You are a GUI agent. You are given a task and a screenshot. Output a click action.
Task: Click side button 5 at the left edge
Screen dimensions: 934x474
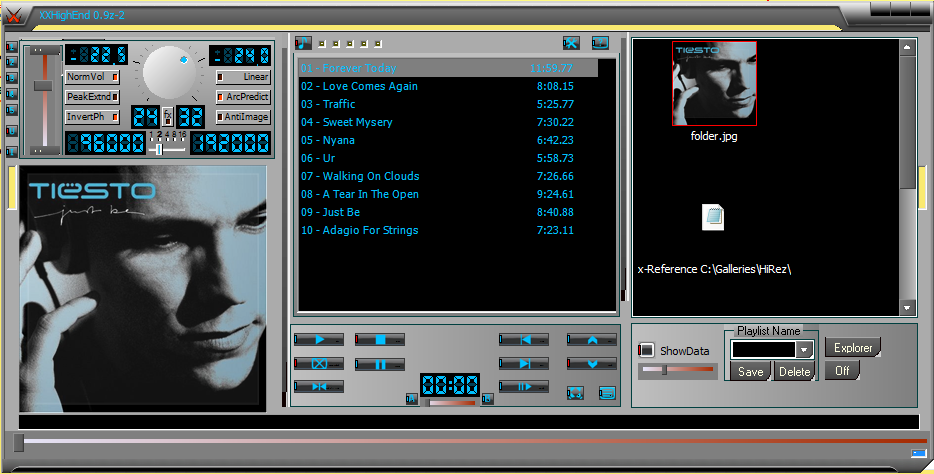click(x=11, y=110)
